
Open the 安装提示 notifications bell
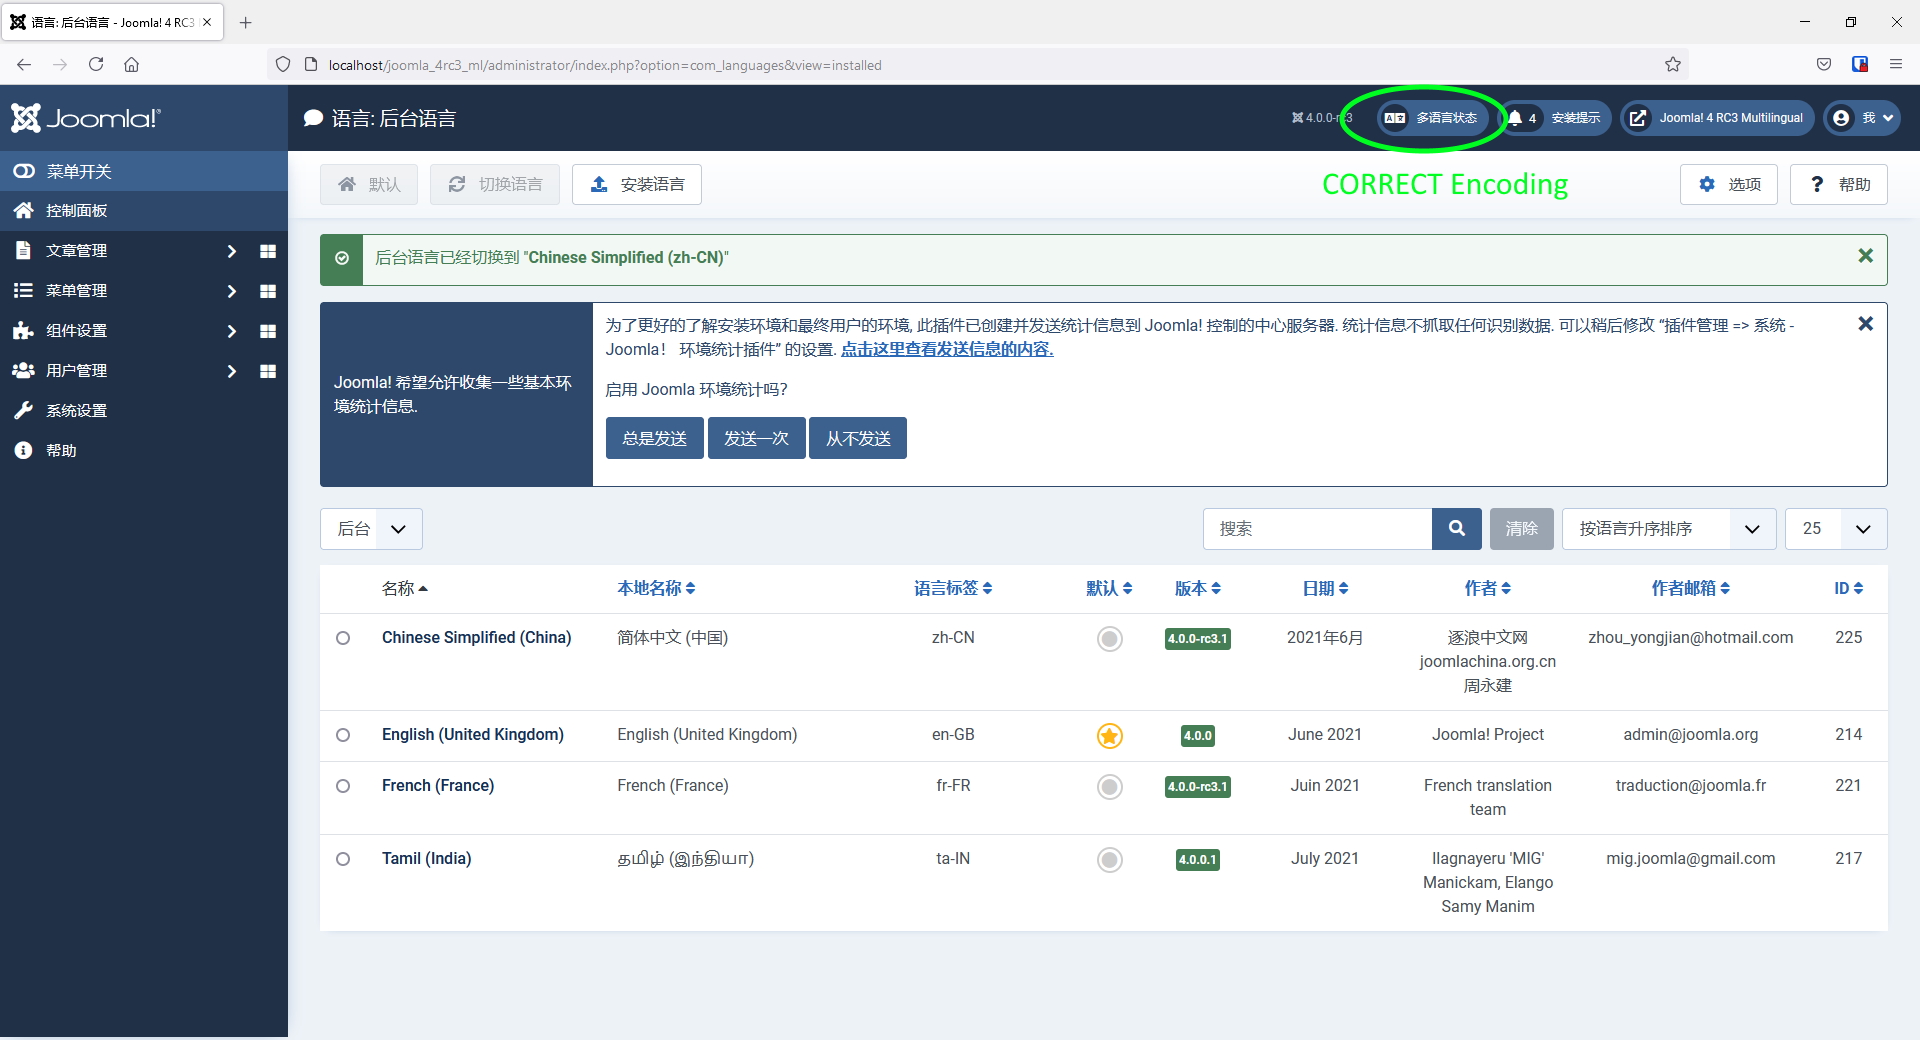(1556, 118)
